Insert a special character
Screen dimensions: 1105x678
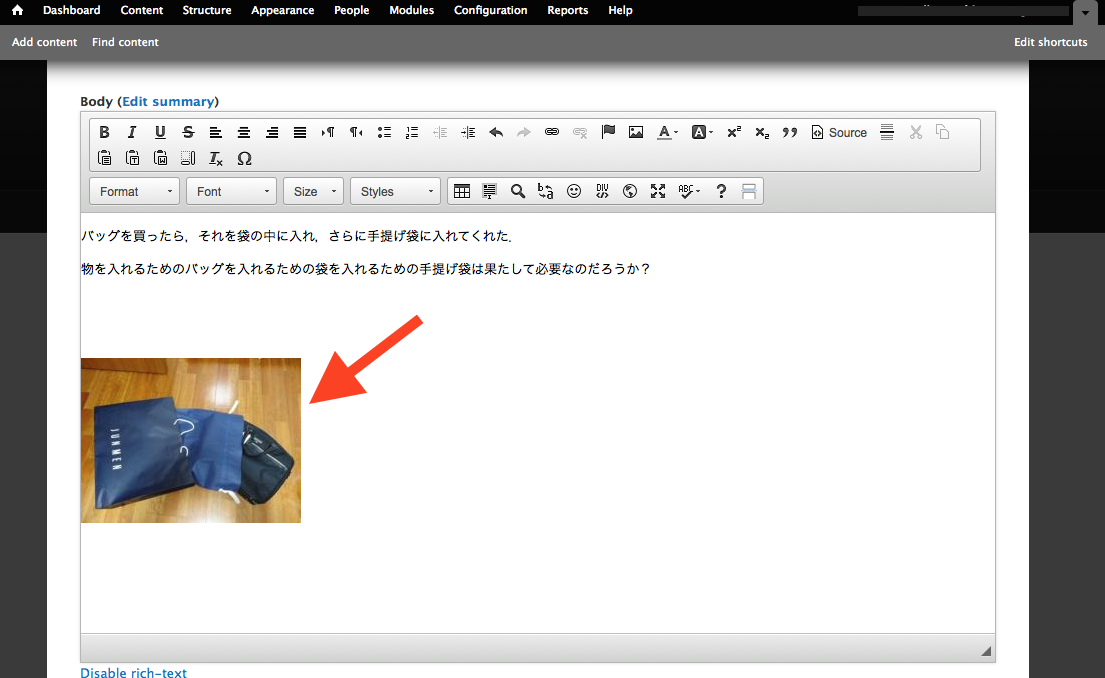coord(245,158)
